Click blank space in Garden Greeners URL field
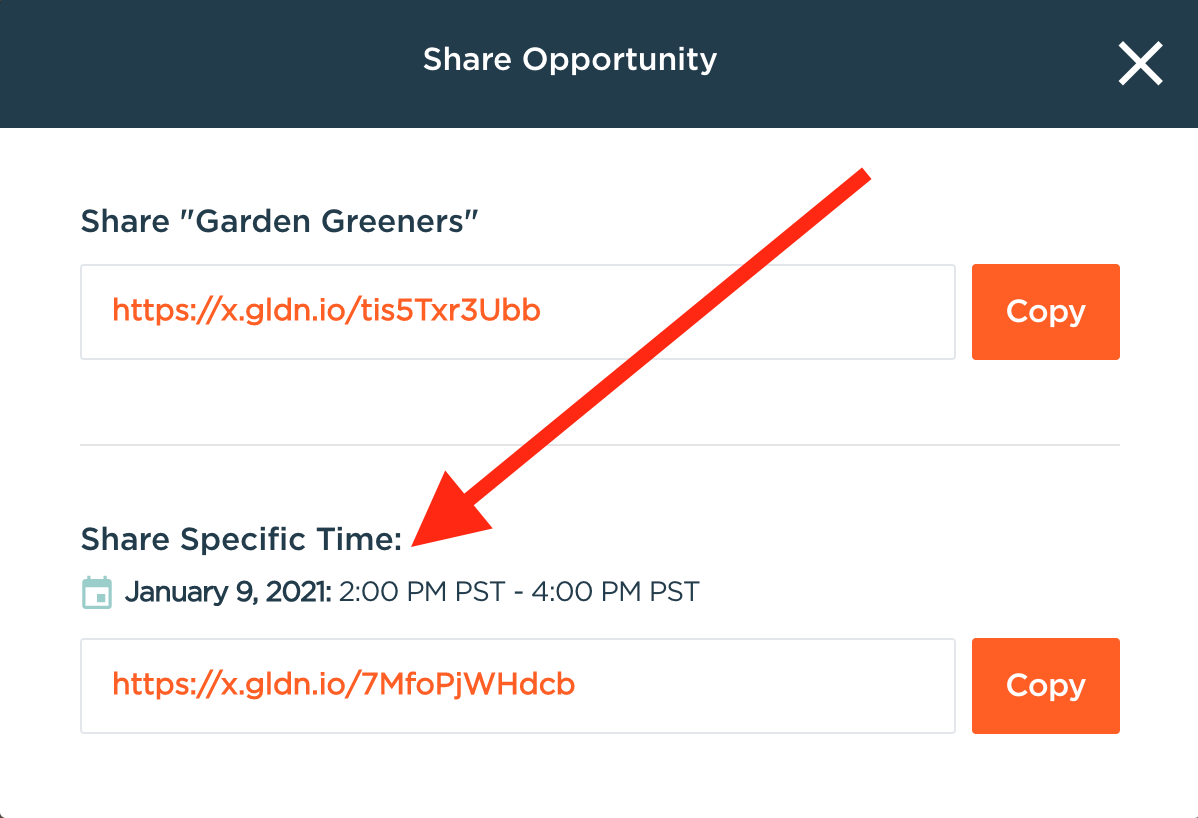This screenshot has width=1198, height=818. point(760,312)
